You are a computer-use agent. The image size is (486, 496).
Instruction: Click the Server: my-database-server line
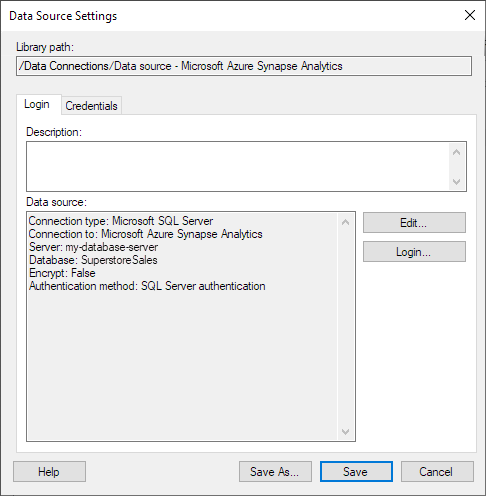pyautogui.click(x=93, y=247)
